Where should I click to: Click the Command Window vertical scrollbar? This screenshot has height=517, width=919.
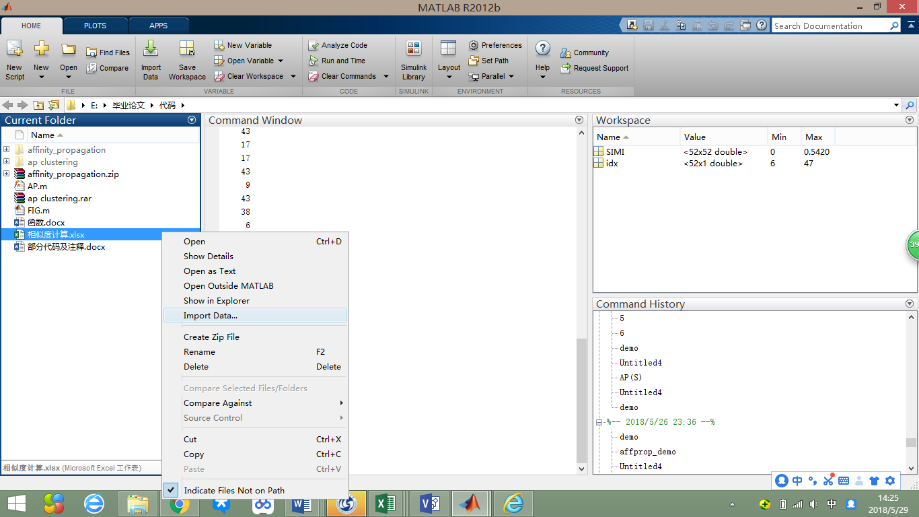coord(582,400)
